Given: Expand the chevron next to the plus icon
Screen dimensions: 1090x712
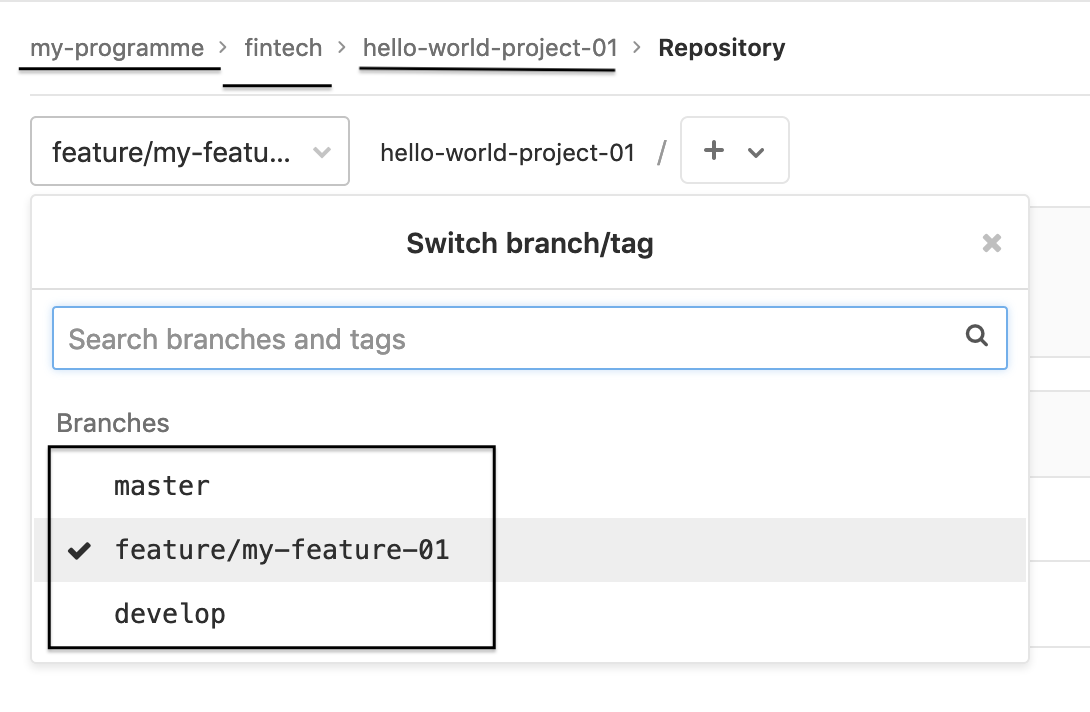Looking at the screenshot, I should pos(757,153).
